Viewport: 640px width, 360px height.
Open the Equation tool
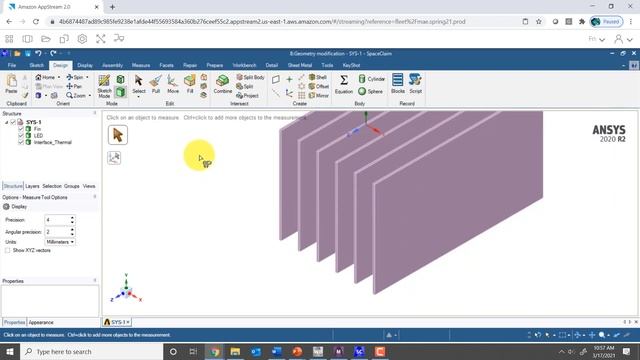pyautogui.click(x=344, y=84)
